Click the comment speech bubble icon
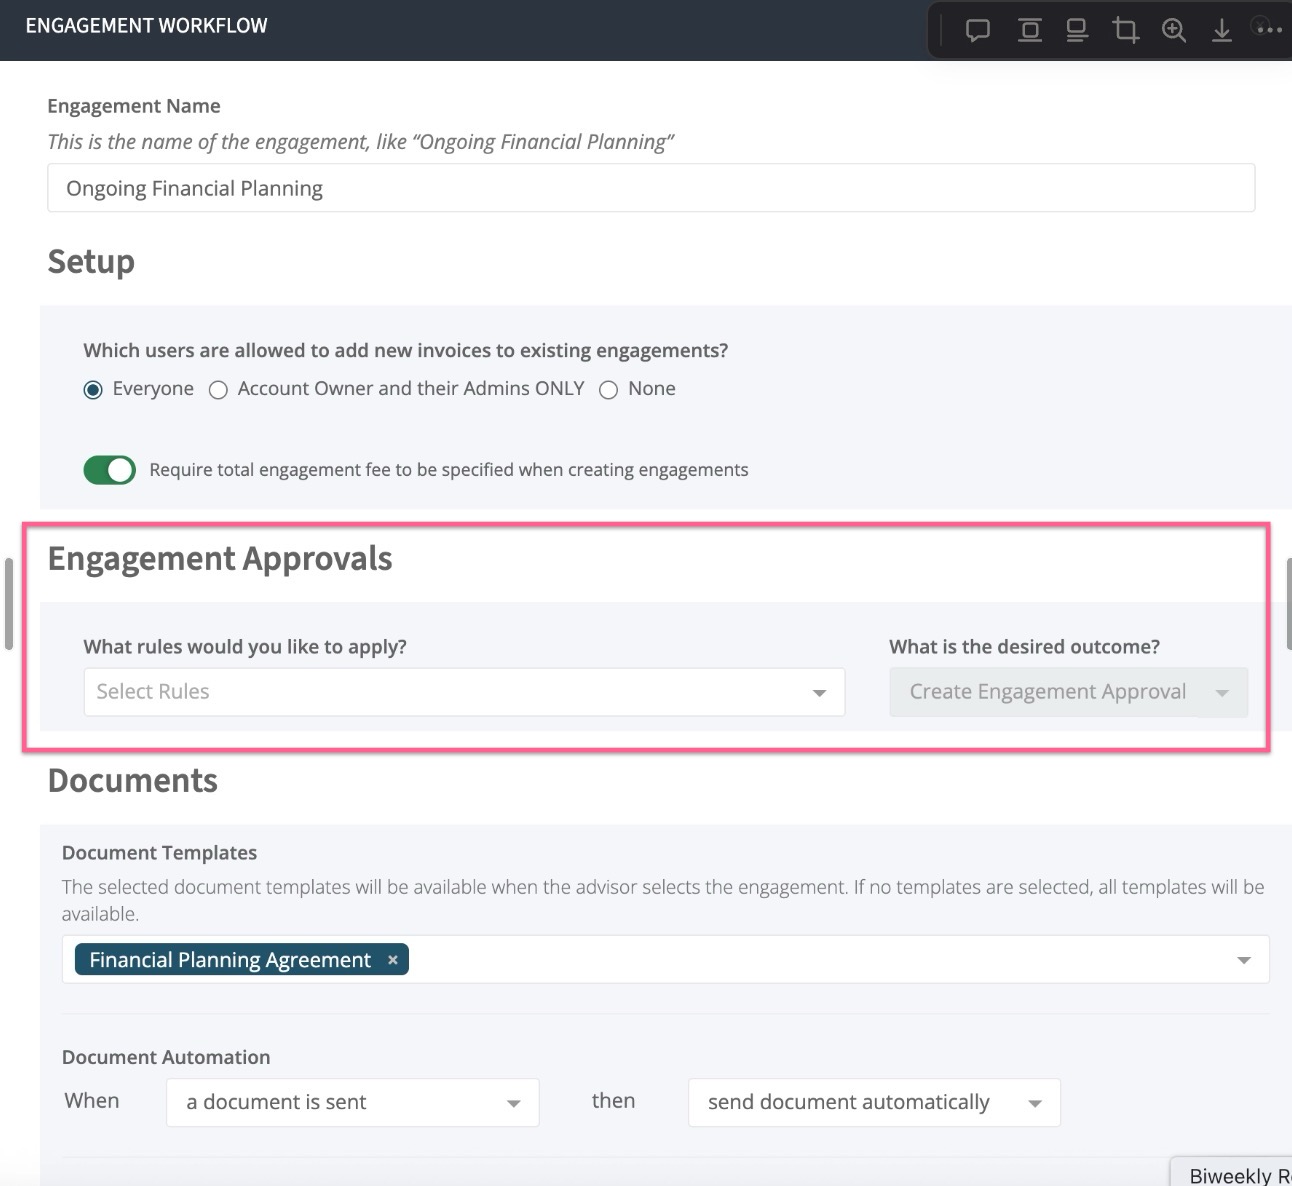The width and height of the screenshot is (1292, 1186). pos(977,30)
